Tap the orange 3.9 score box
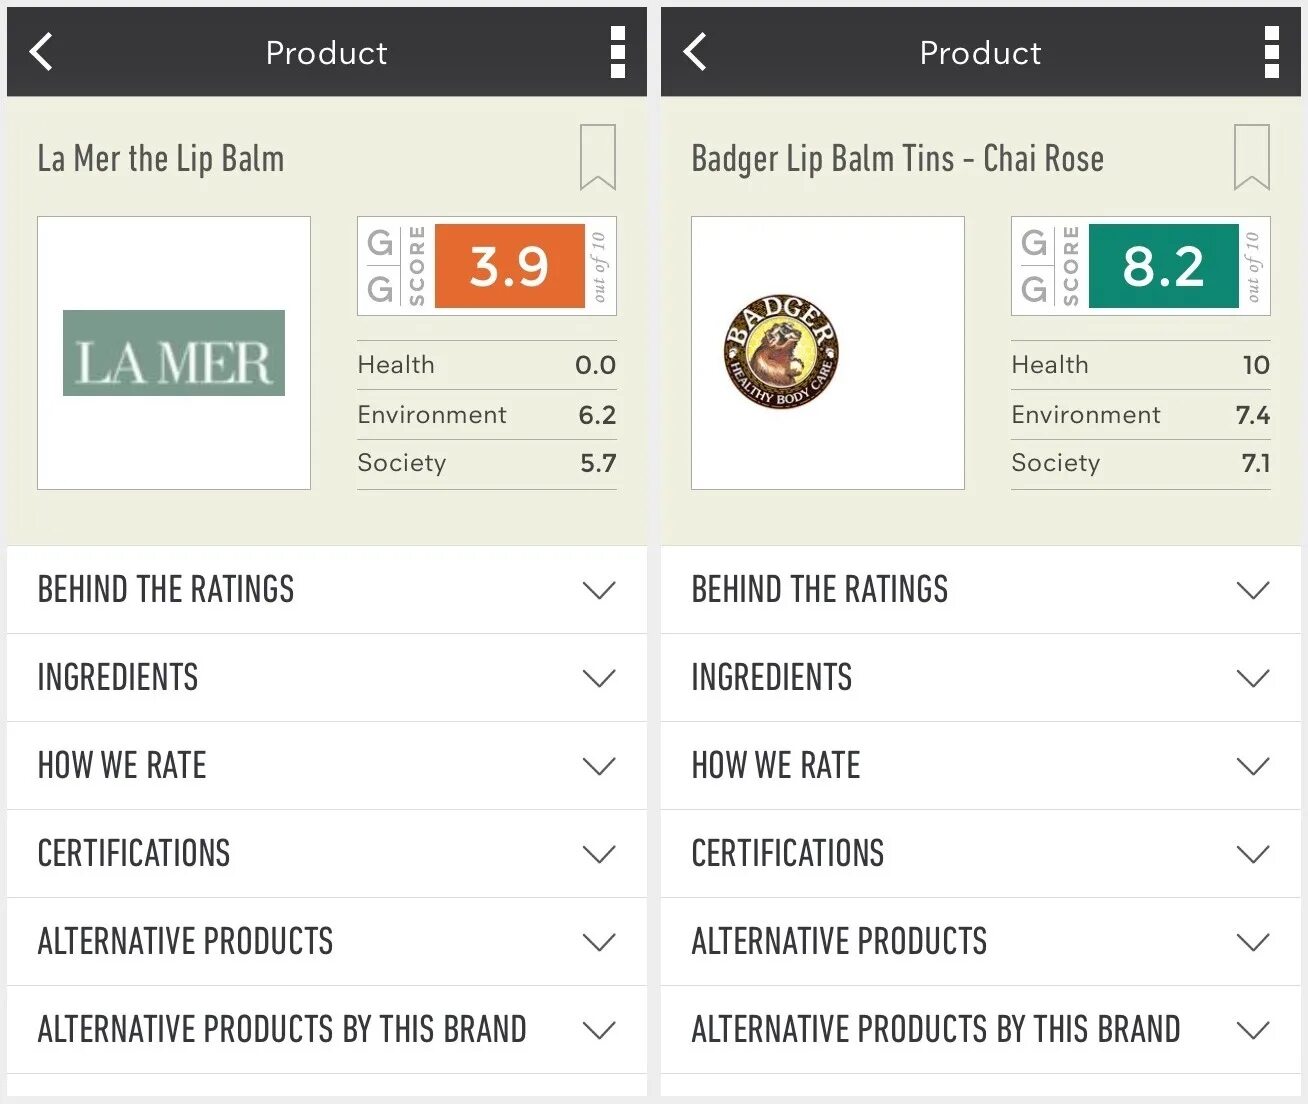Image resolution: width=1308 pixels, height=1104 pixels. 509,266
